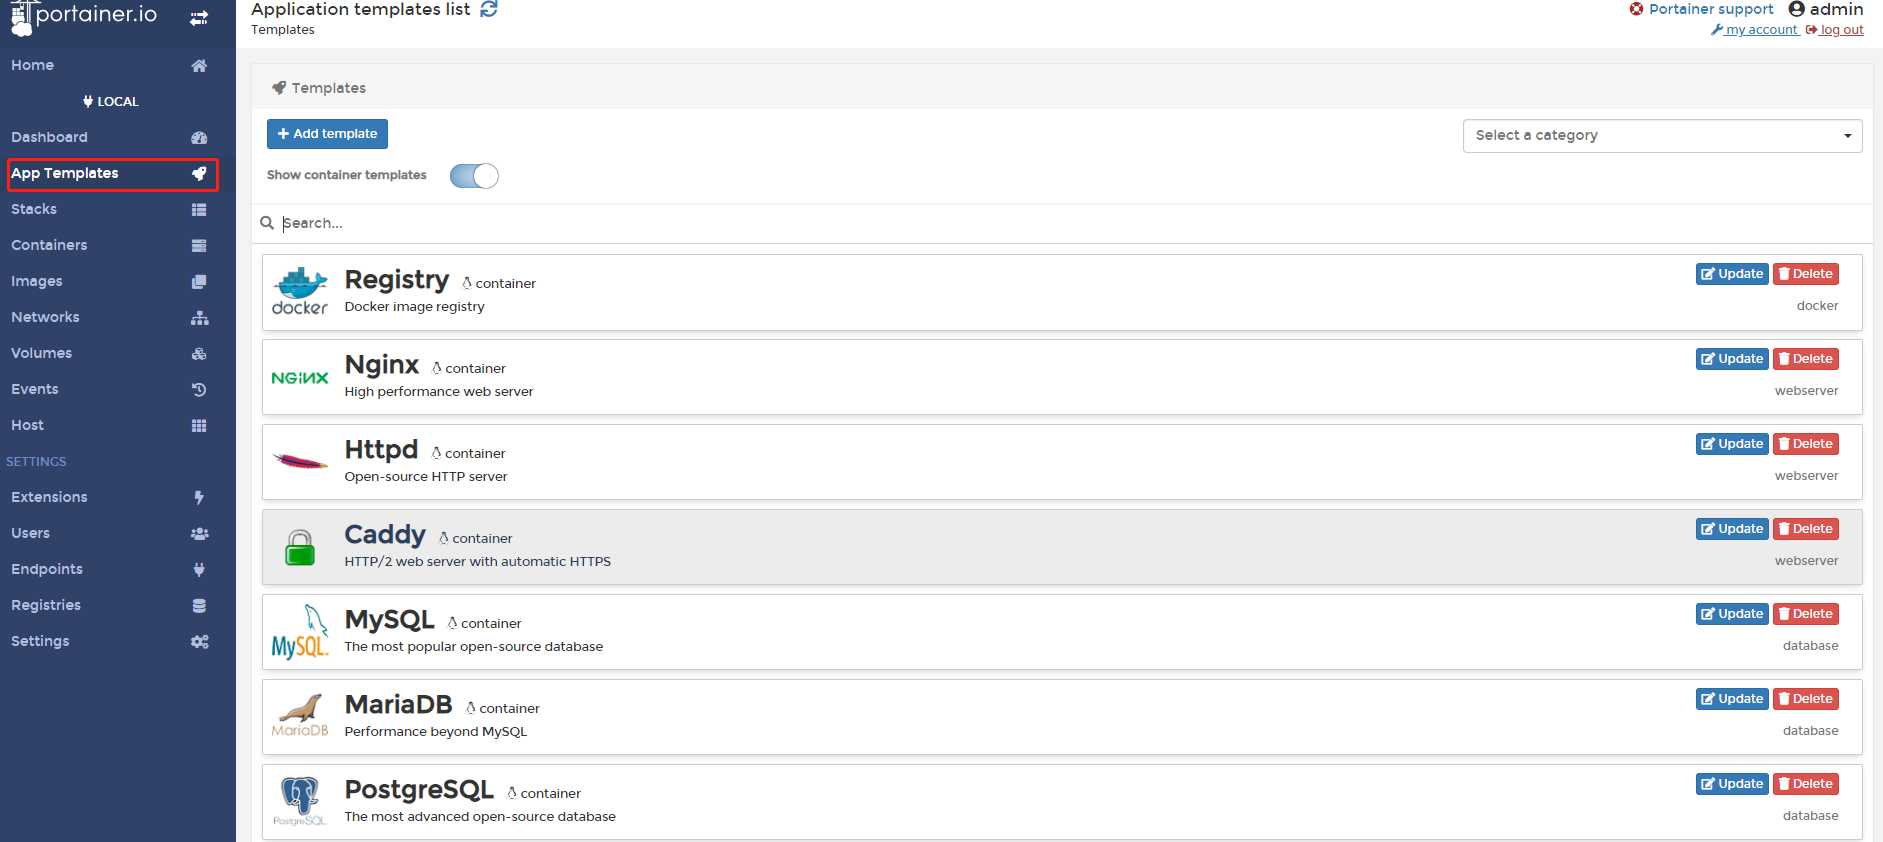Update the Registry template
Image resolution: width=1883 pixels, height=842 pixels.
pyautogui.click(x=1732, y=274)
